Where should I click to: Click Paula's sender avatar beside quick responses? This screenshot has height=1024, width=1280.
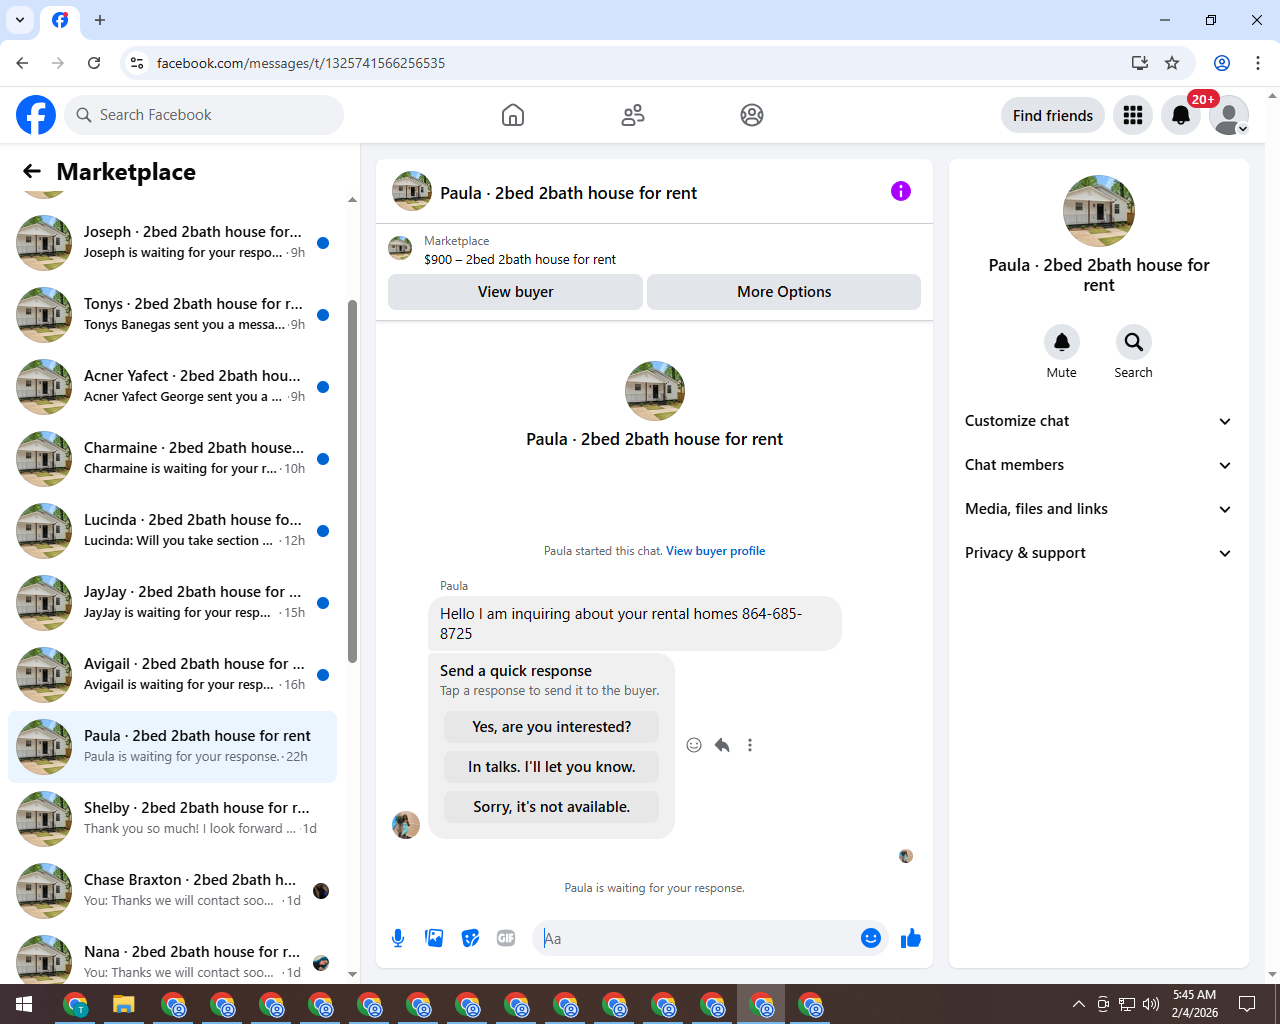tap(406, 825)
